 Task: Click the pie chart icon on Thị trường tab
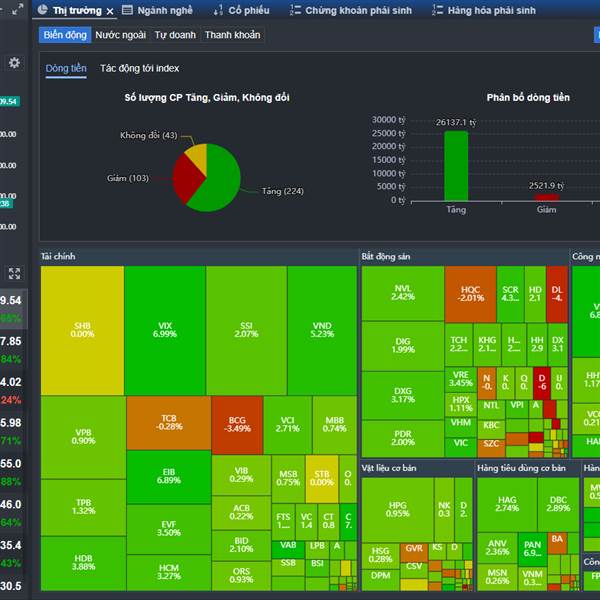tap(42, 10)
